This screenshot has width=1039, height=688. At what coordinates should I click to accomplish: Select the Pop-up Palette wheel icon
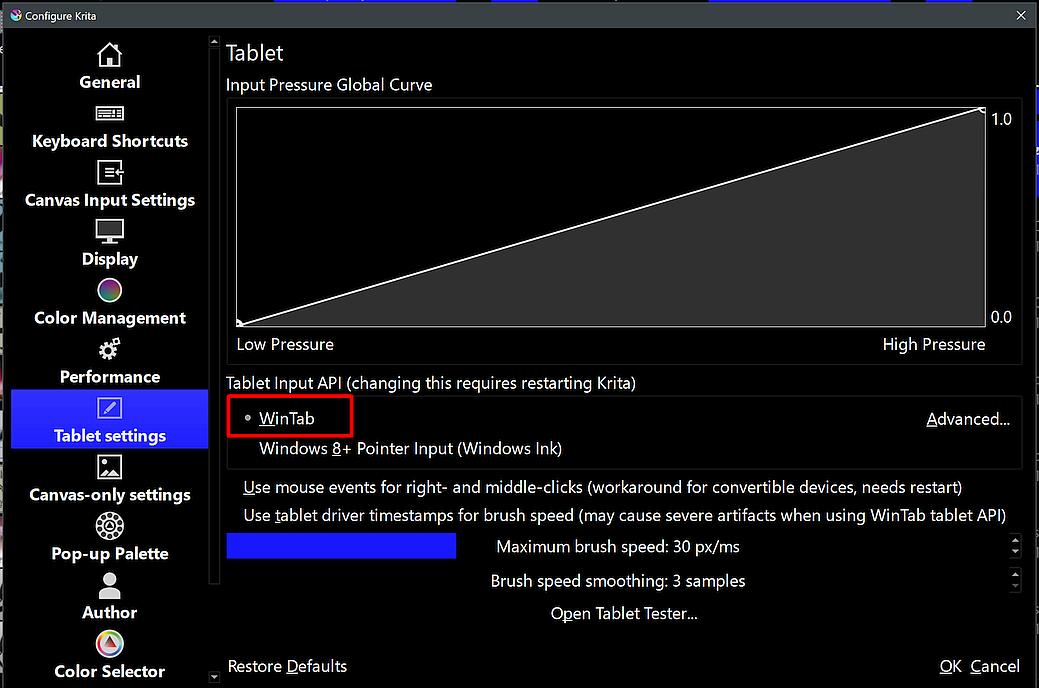coord(109,526)
